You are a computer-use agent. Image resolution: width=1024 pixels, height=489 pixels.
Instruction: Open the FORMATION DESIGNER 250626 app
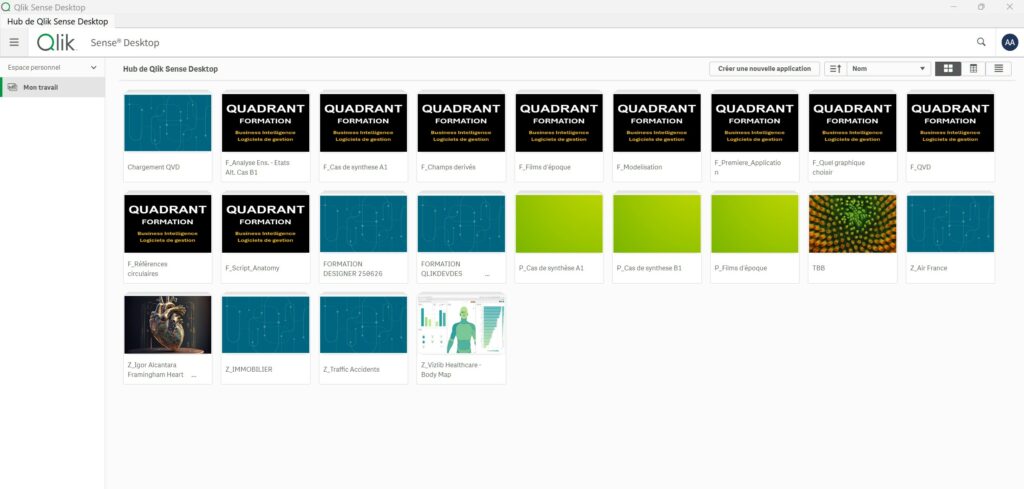tap(363, 237)
